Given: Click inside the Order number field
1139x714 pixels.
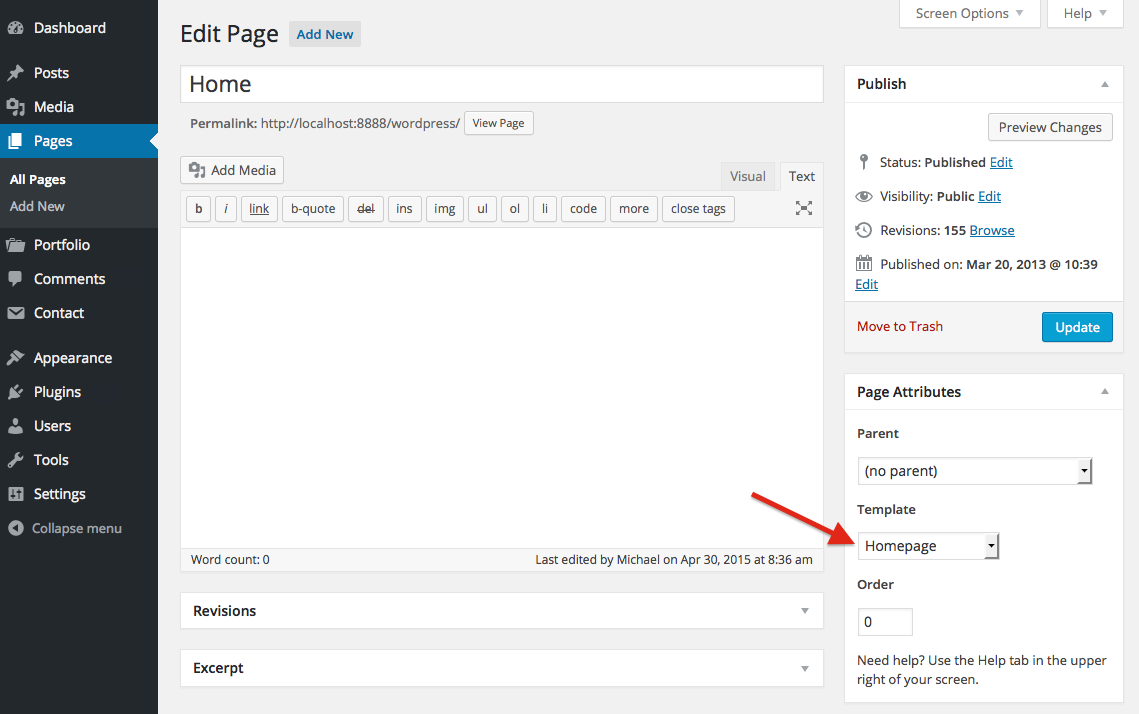Looking at the screenshot, I should (884, 621).
